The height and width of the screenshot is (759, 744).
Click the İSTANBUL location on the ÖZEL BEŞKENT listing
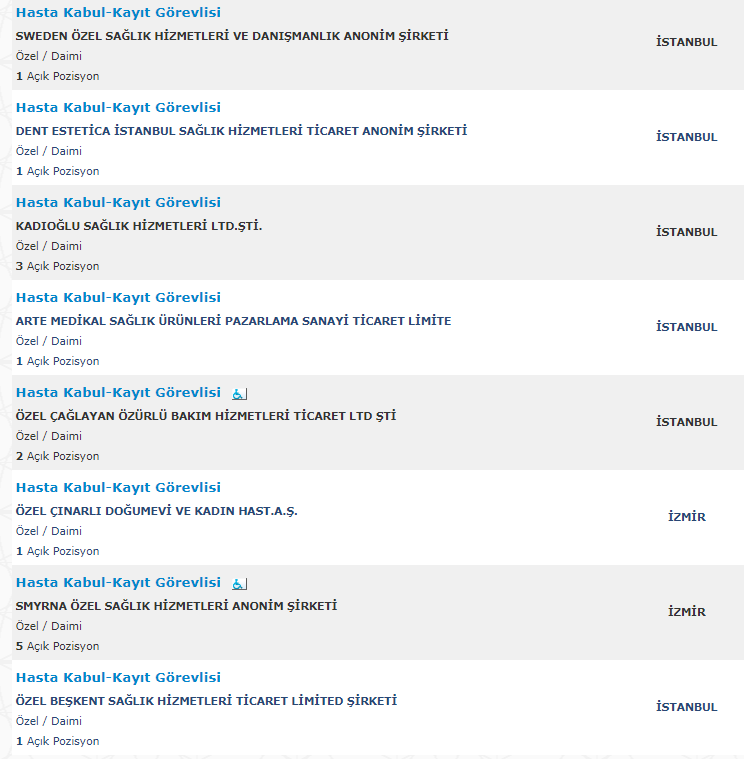(x=686, y=707)
